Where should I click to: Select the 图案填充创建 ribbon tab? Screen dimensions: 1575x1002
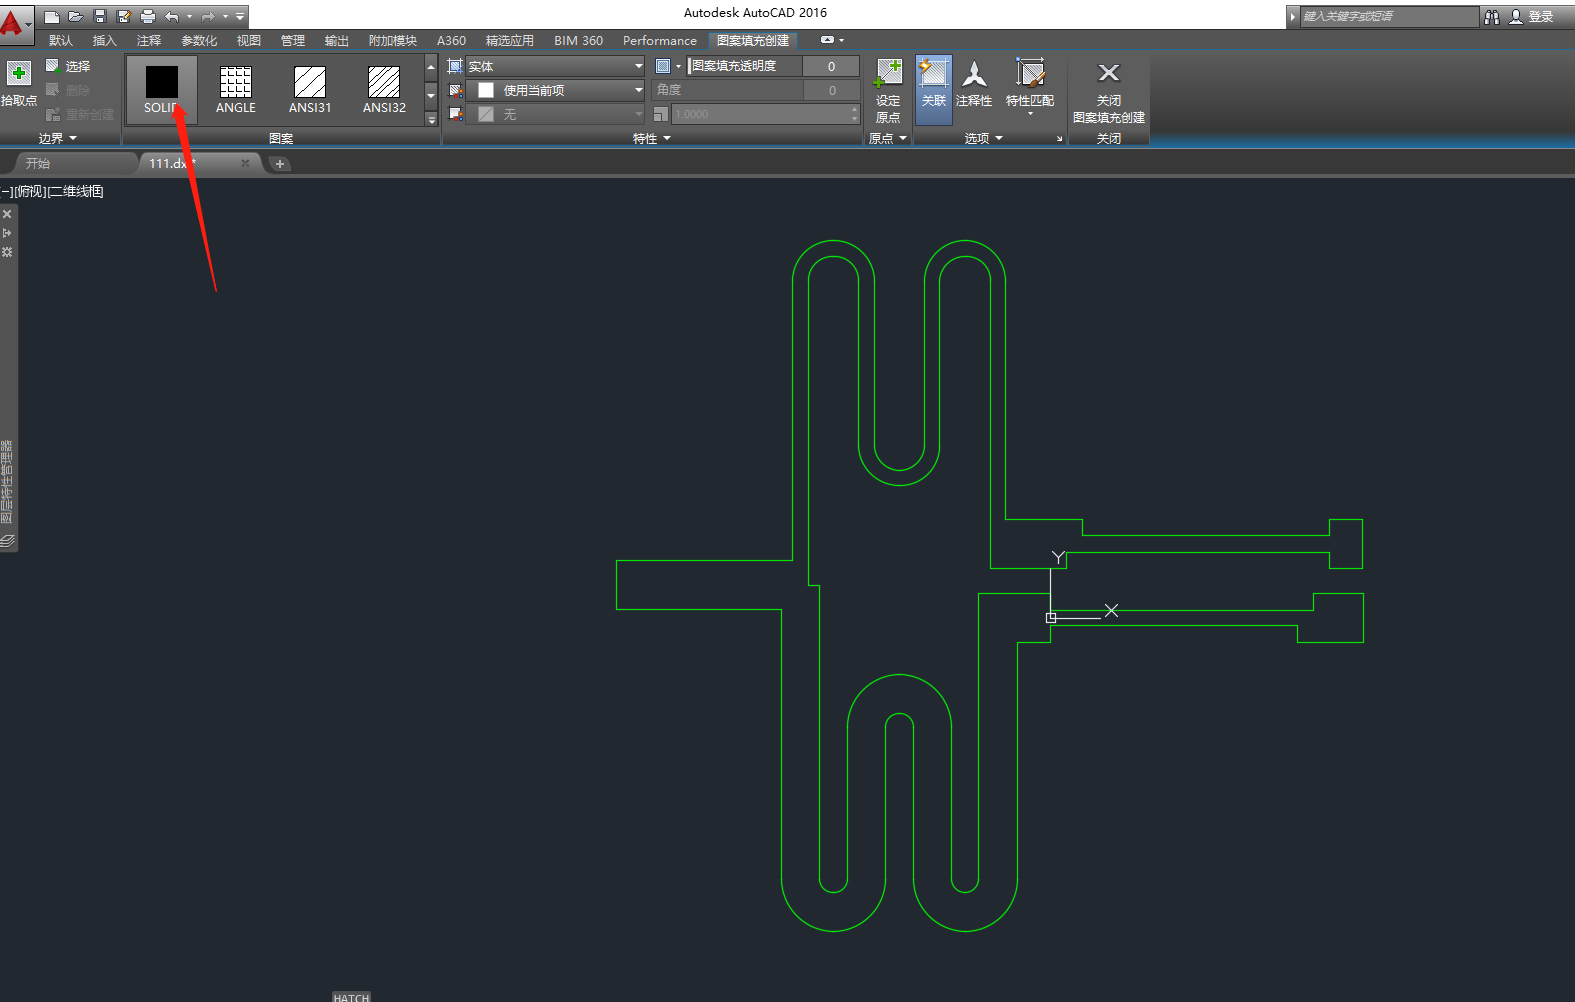coord(753,41)
